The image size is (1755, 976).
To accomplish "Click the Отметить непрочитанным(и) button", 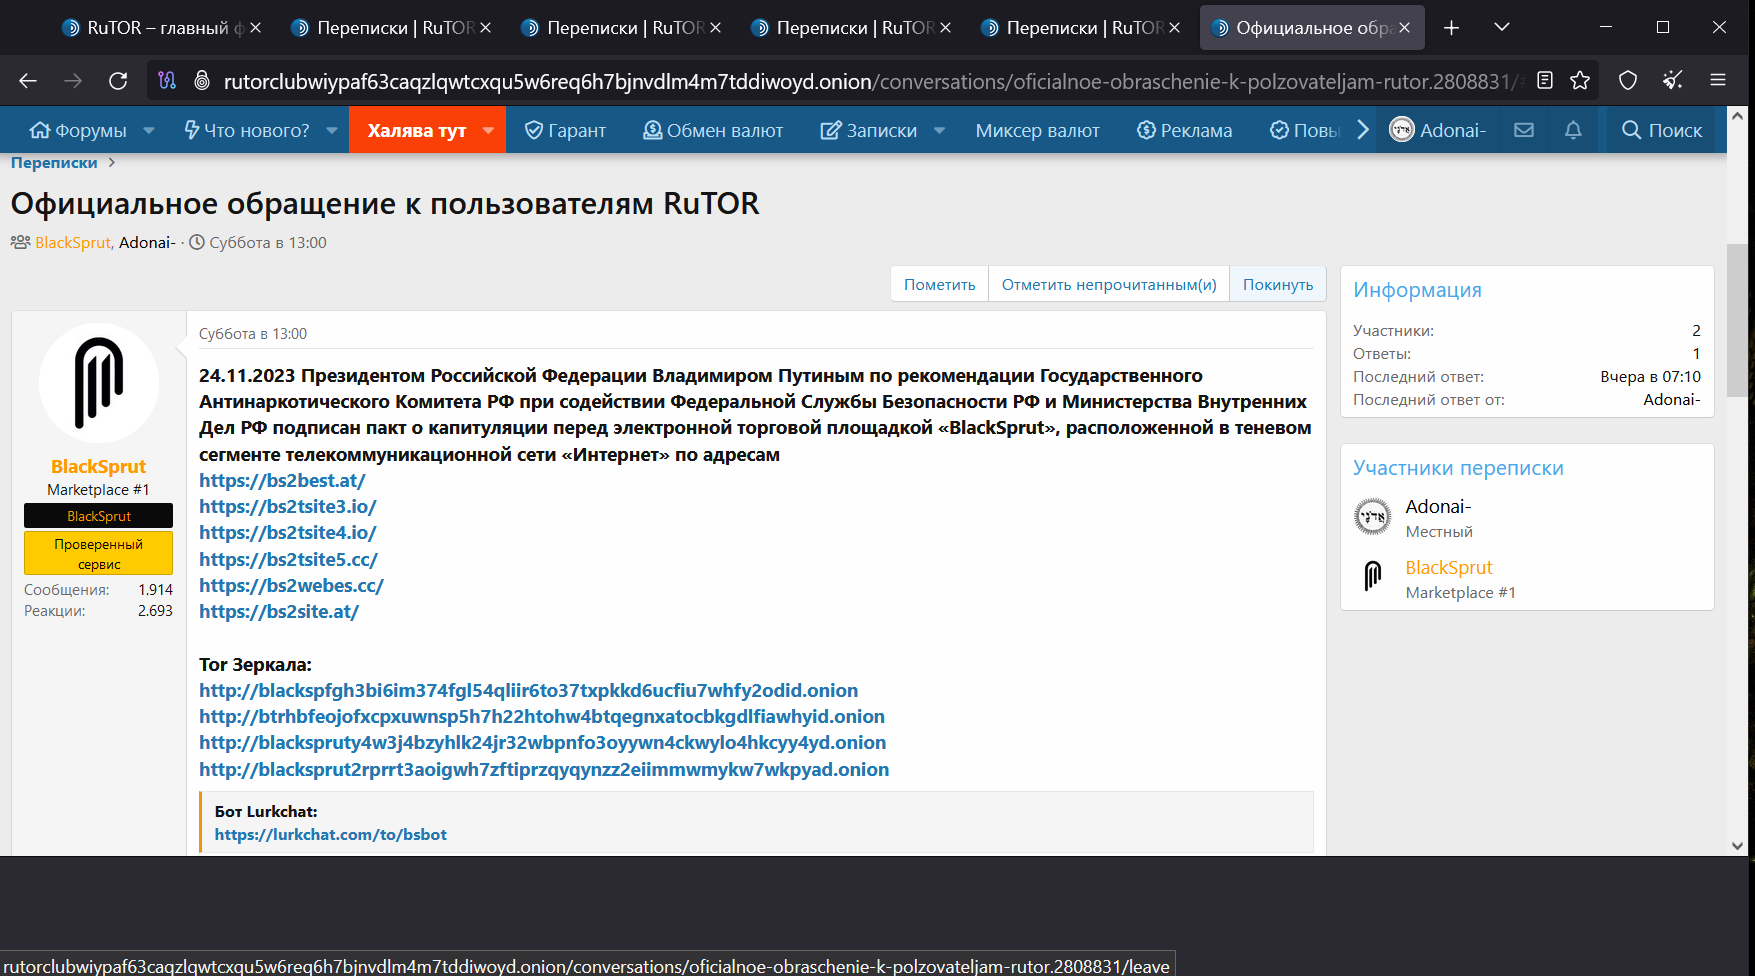I will pos(1108,284).
